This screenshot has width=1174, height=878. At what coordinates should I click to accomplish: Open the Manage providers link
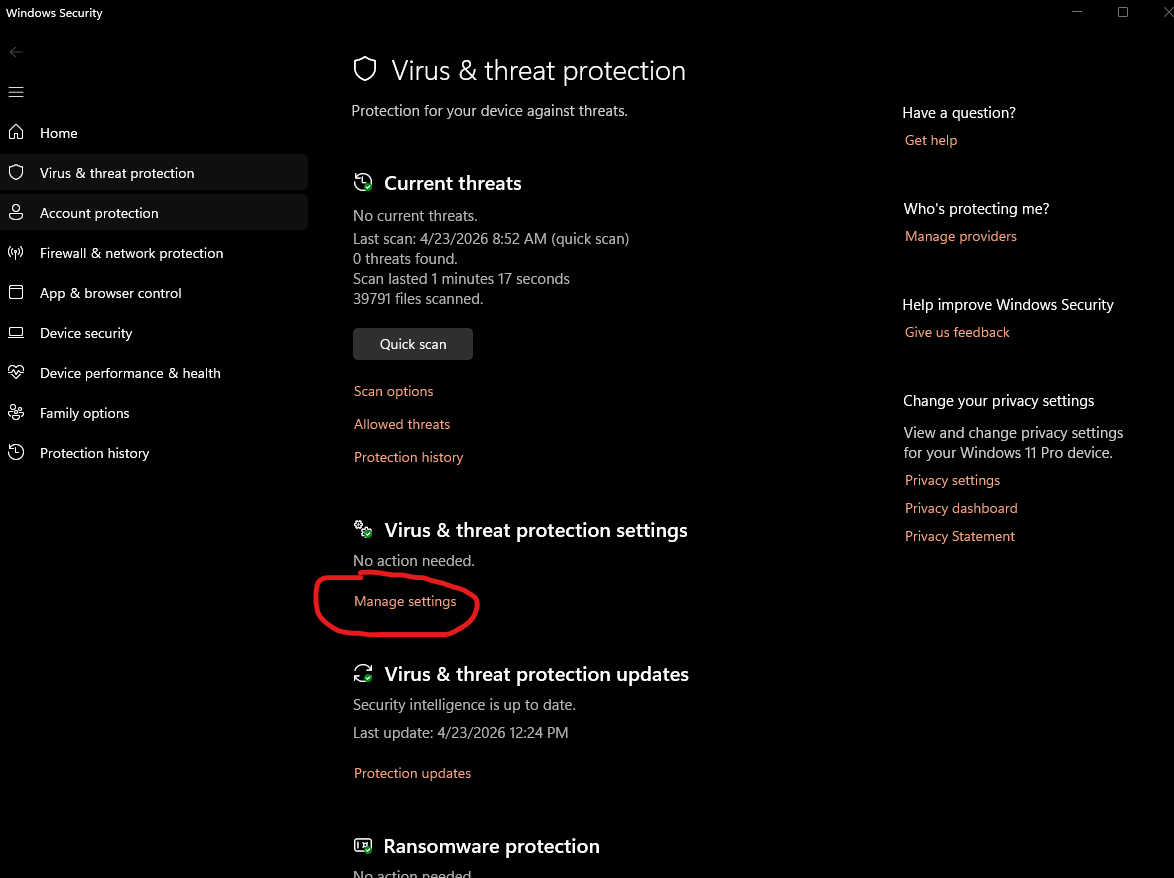[x=961, y=236]
